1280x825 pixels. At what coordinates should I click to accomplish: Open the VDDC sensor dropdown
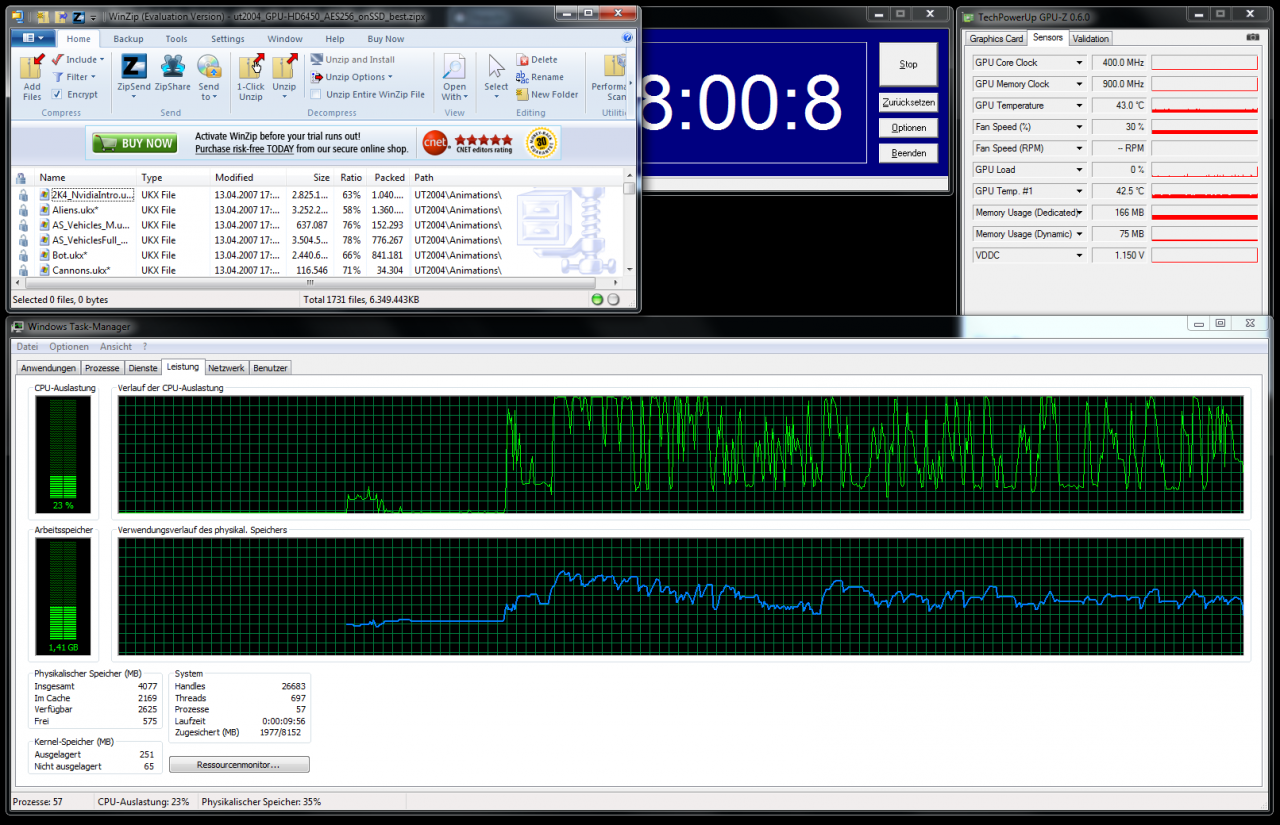tap(1079, 255)
